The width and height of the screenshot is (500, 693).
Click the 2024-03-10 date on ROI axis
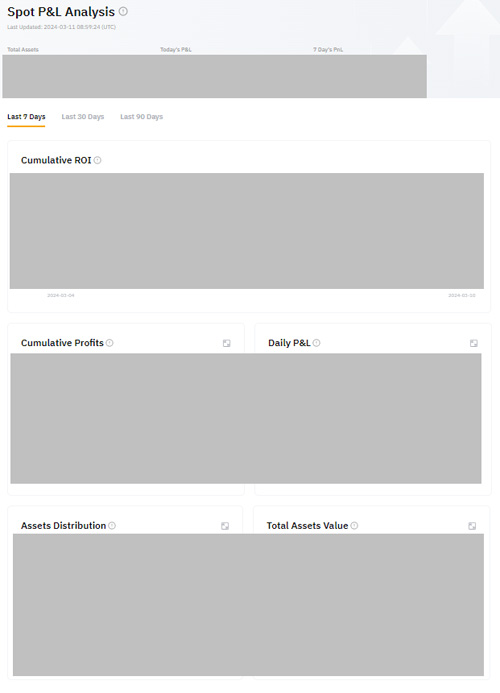click(462, 295)
